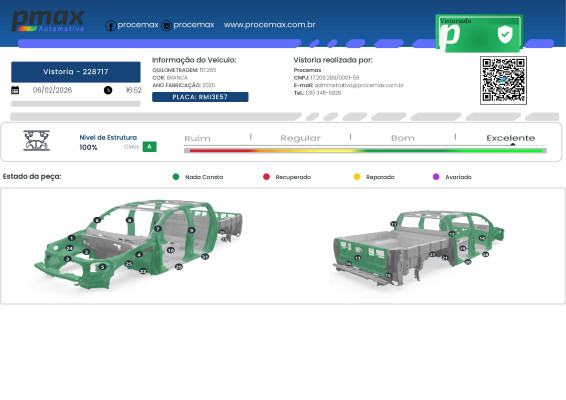This screenshot has width=566, height=400.
Task: Select part marker 10 on the floor
Action: point(171,250)
